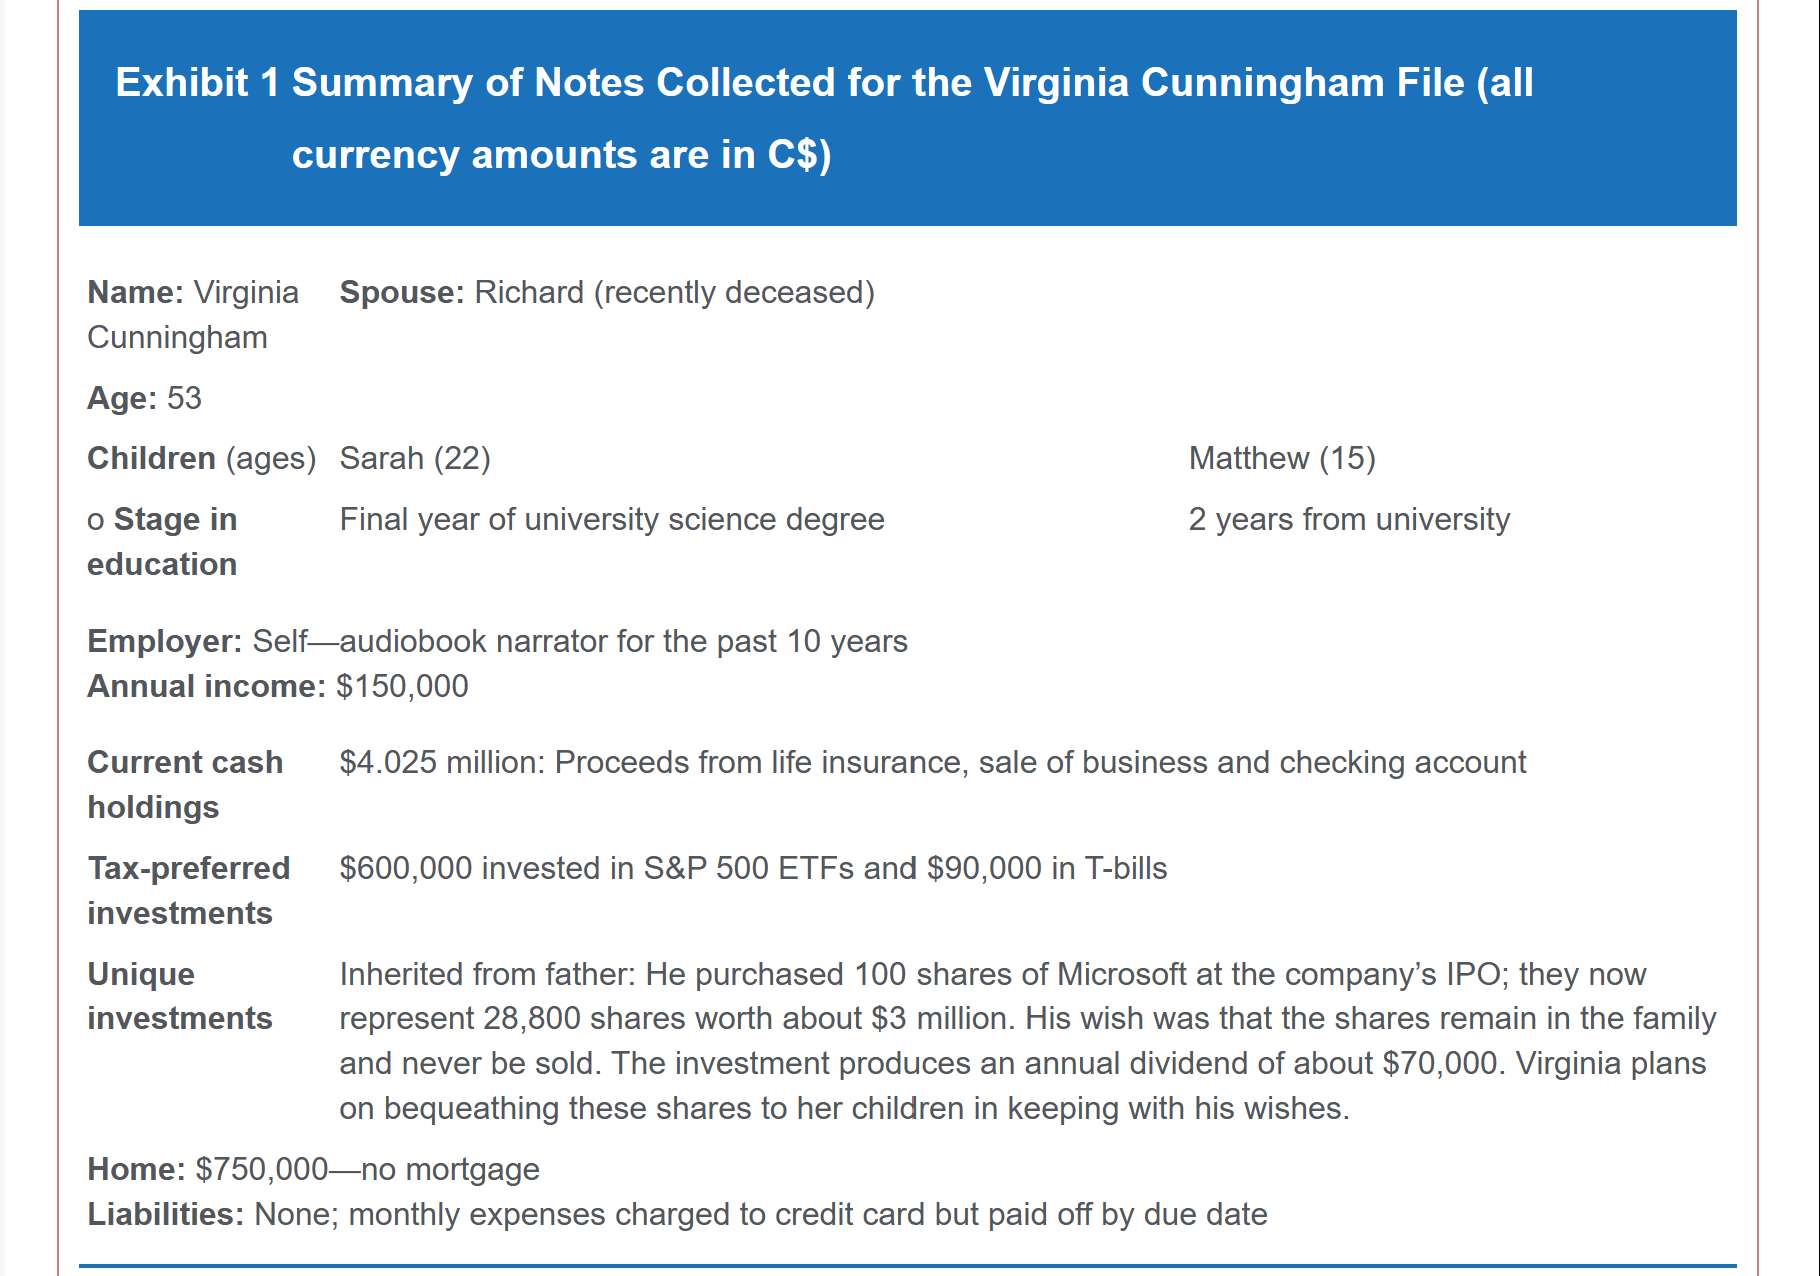
Task: Click the Employer label
Action: tap(164, 641)
